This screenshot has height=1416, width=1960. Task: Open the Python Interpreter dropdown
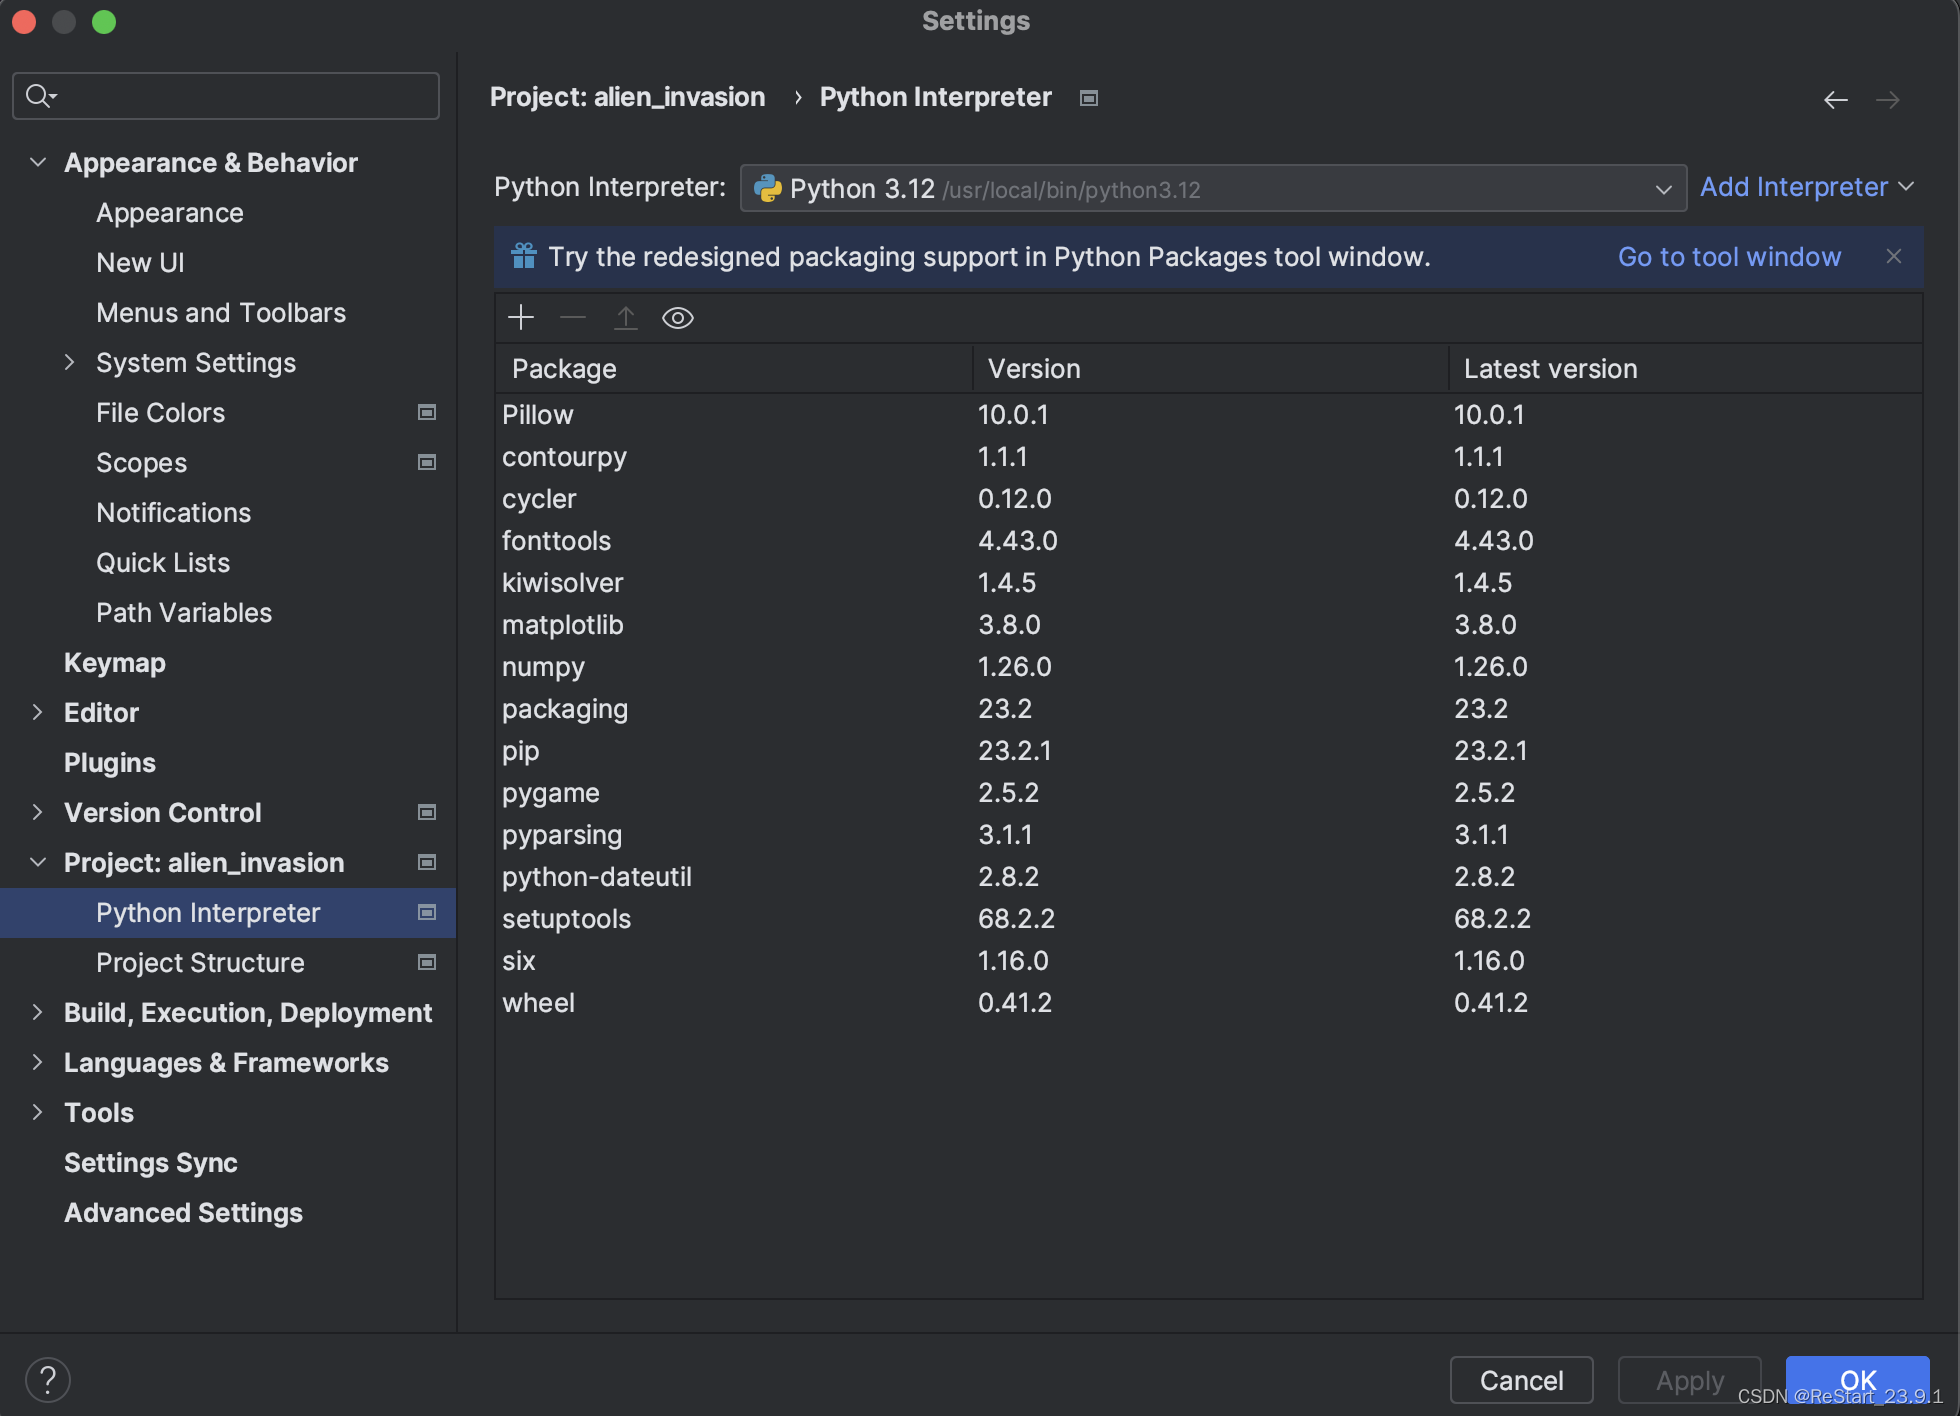tap(1213, 188)
